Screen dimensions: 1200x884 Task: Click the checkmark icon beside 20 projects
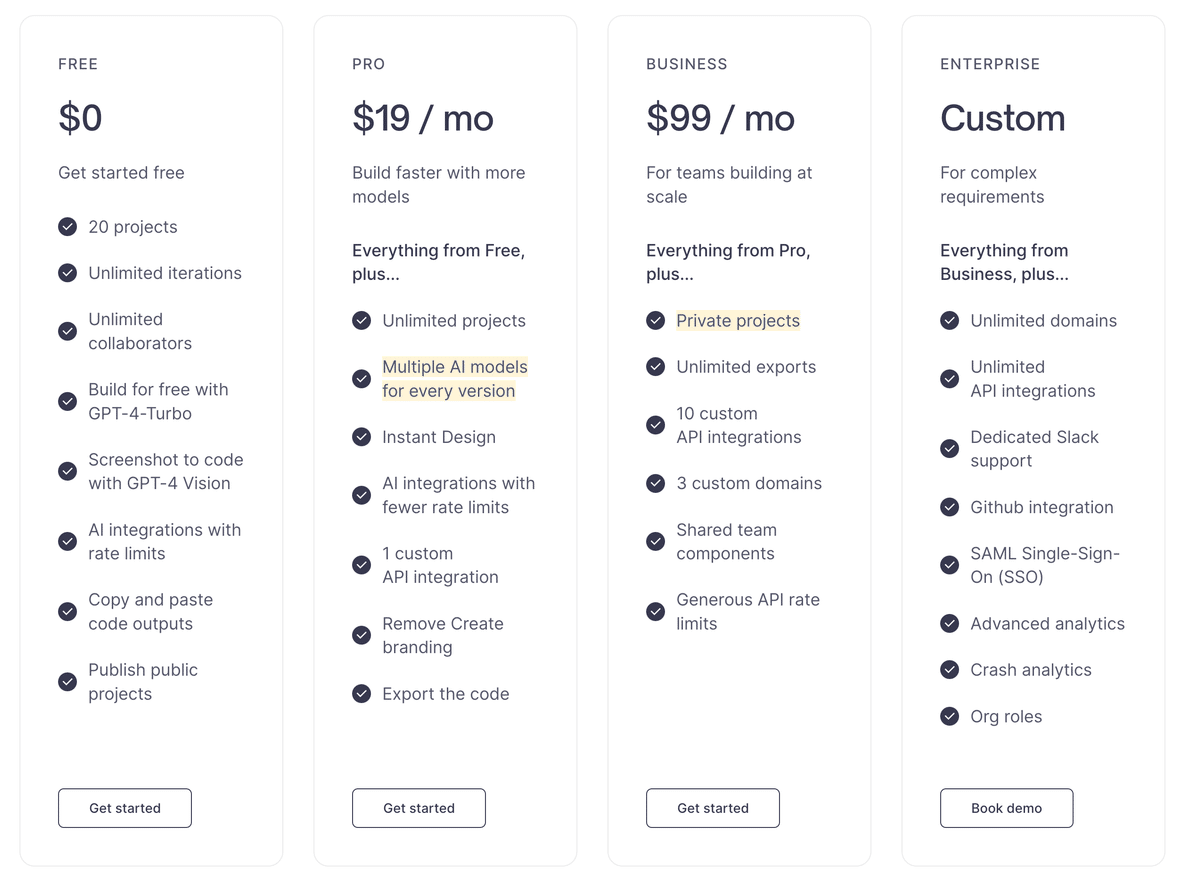pos(67,227)
